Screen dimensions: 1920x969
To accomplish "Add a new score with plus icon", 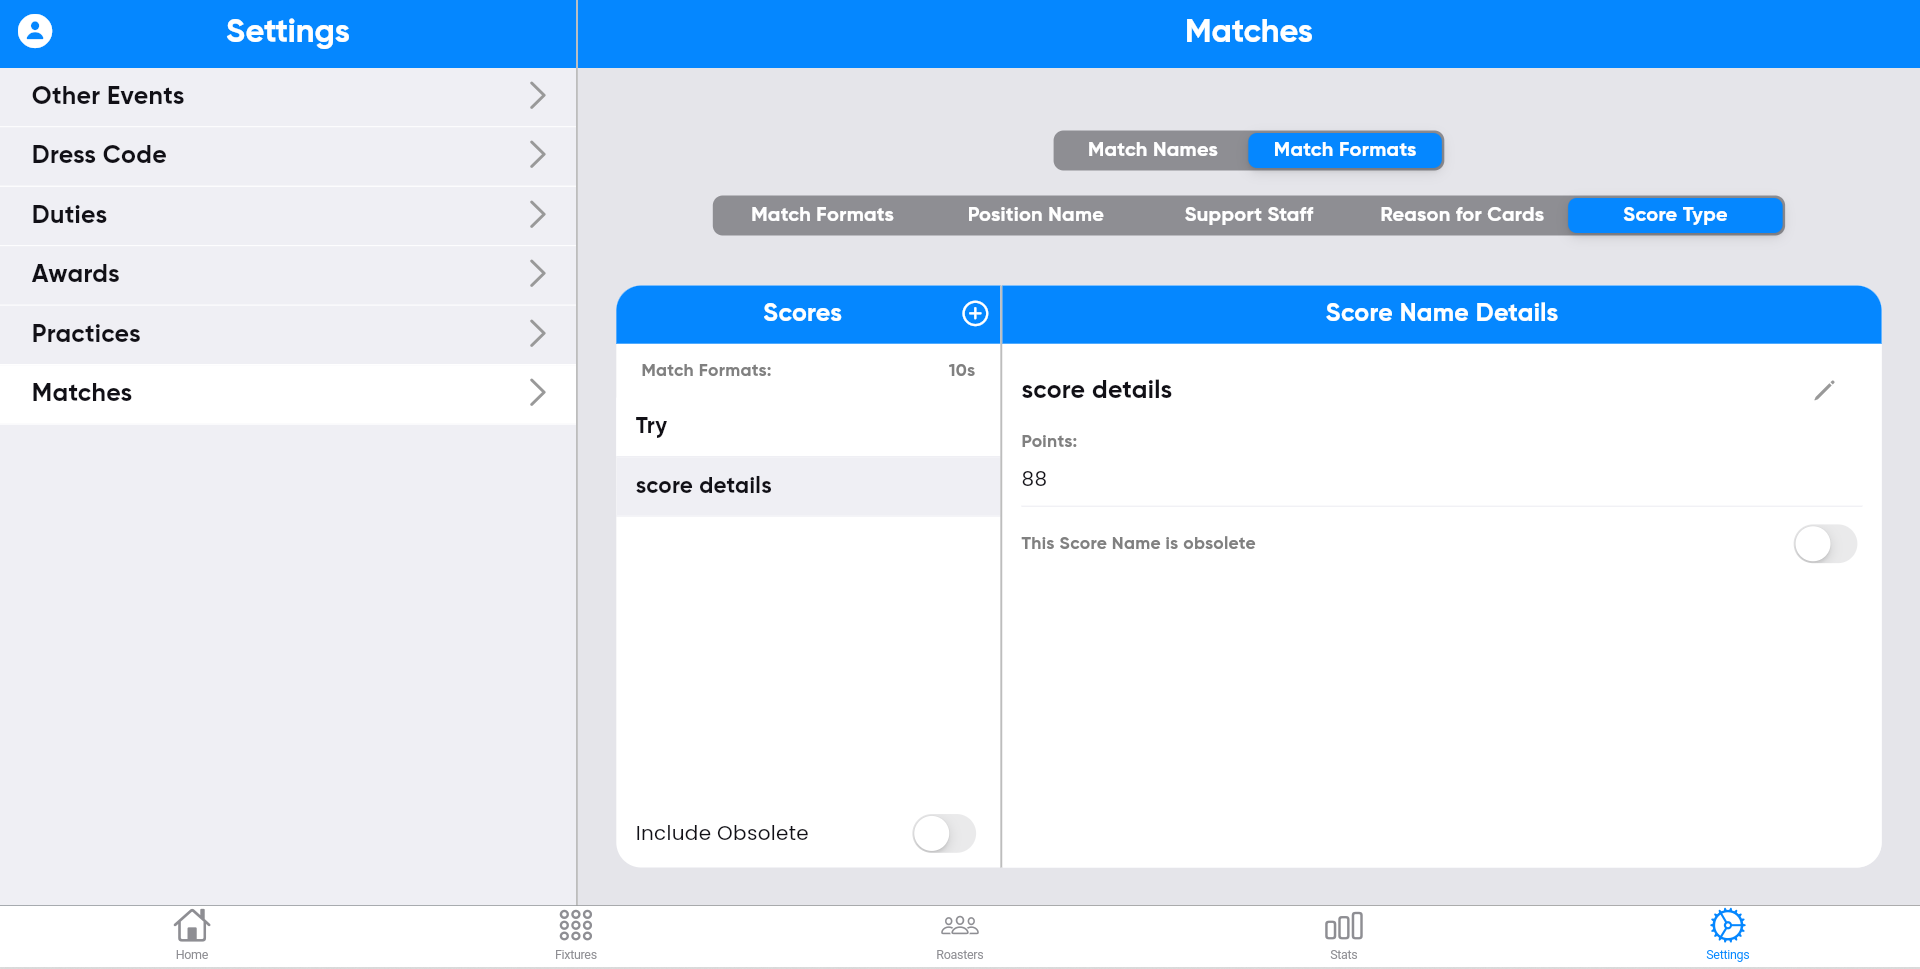I will tap(974, 313).
